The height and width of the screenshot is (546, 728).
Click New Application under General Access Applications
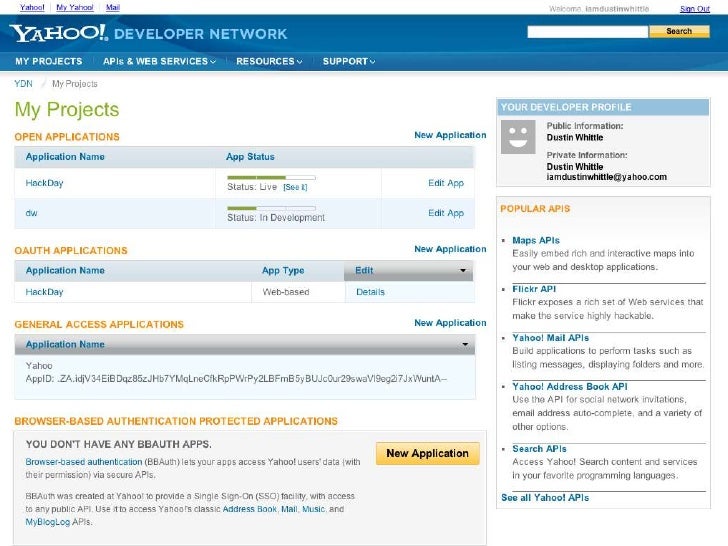tap(450, 323)
